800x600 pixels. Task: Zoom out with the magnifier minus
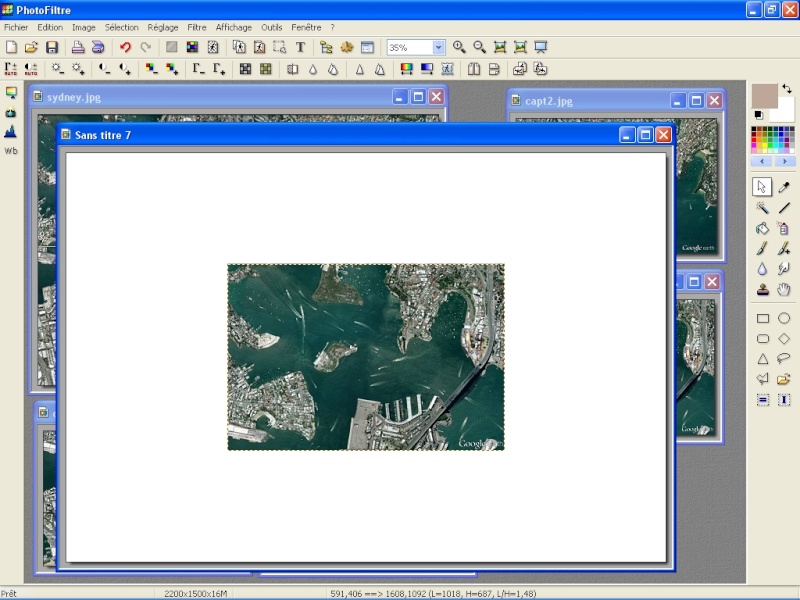[480, 47]
